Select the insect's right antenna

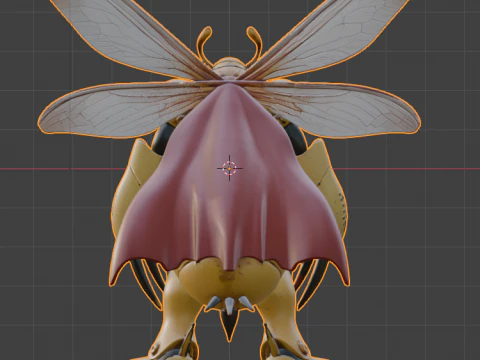point(254,45)
